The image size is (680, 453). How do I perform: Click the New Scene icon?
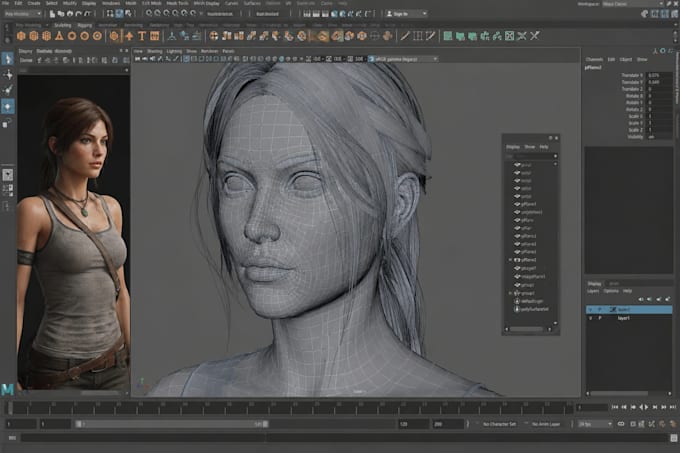point(52,14)
